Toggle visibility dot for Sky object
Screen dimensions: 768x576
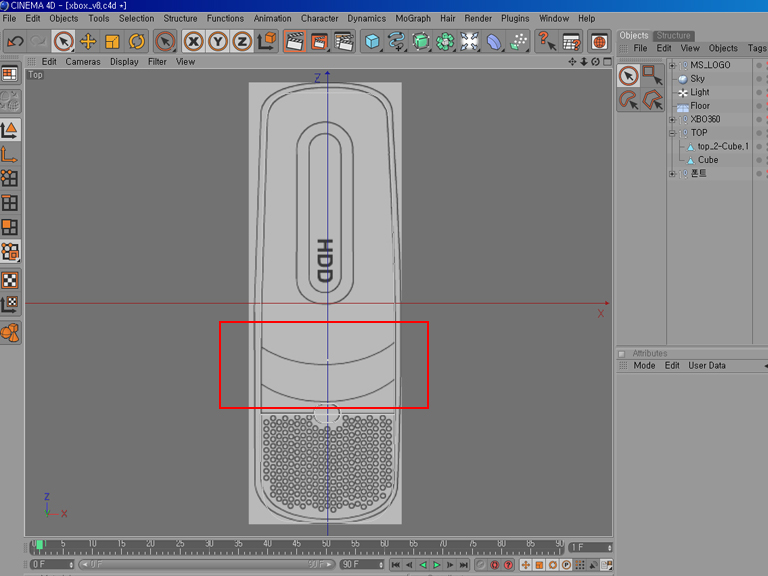[759, 79]
